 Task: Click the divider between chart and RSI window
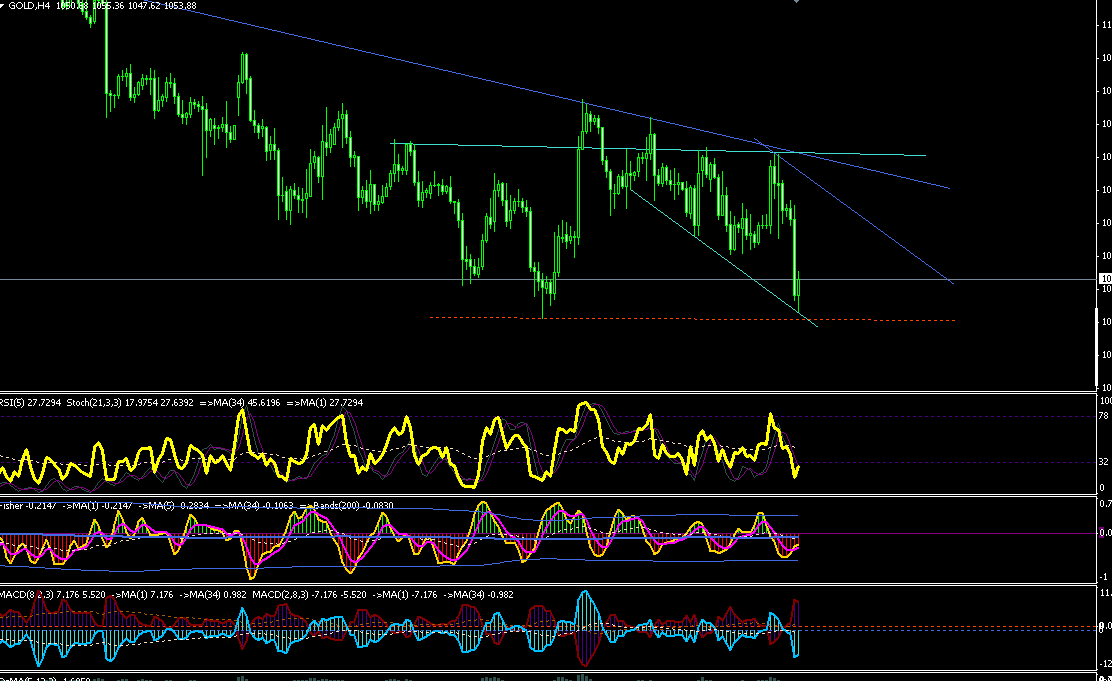(x=549, y=393)
